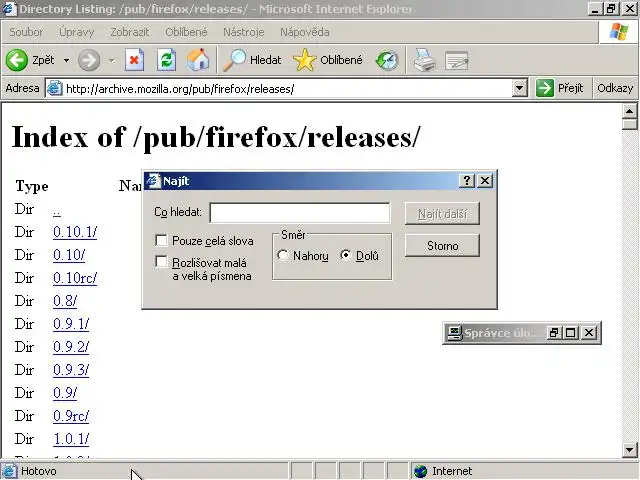The image size is (640, 480).
Task: Click the greyed Forward arrow icon
Action: [x=89, y=60]
